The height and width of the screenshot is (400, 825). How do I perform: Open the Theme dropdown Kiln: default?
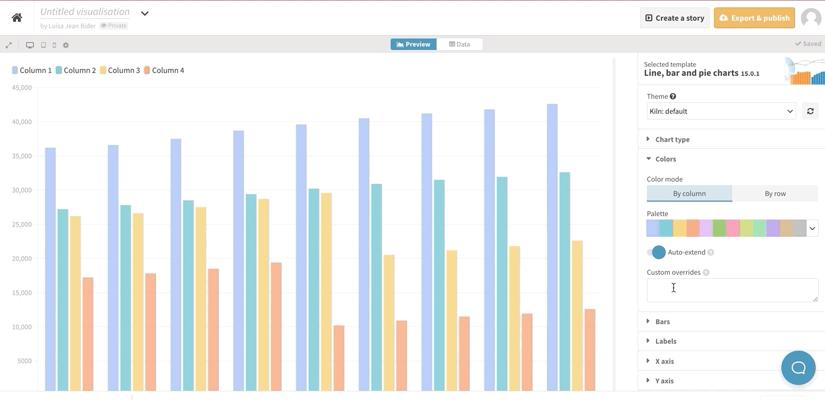click(720, 112)
